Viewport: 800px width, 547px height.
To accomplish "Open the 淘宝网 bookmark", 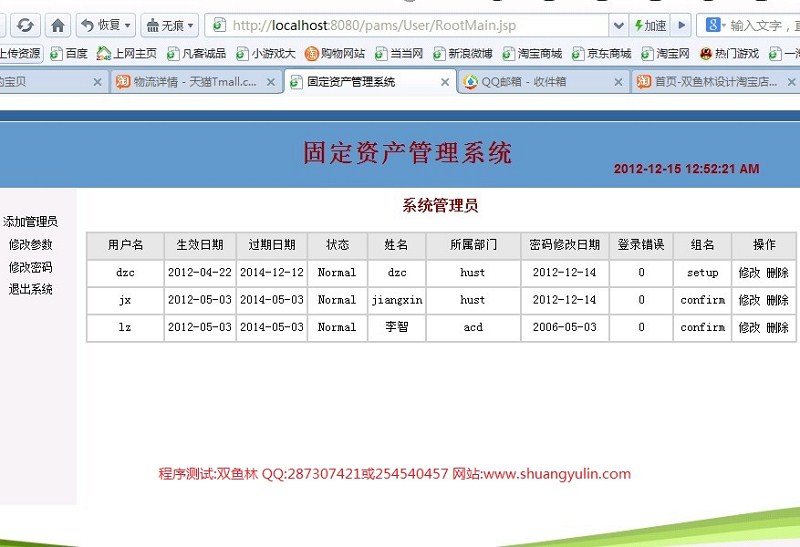I will coord(665,53).
